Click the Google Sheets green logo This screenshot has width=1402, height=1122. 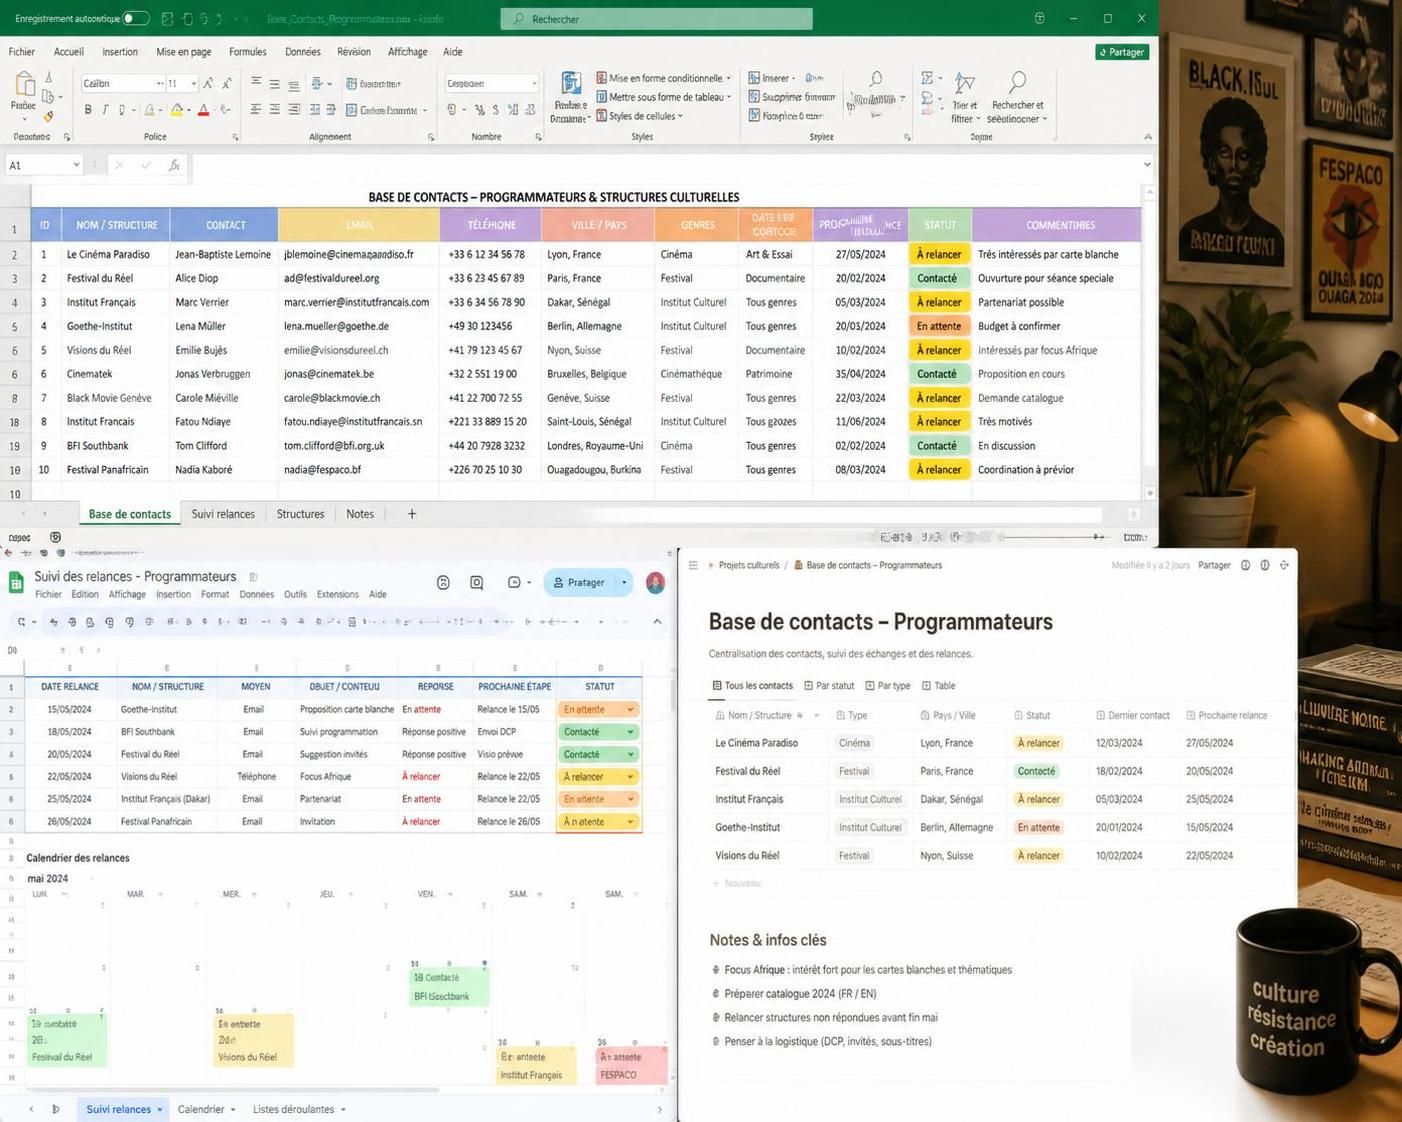(x=16, y=583)
